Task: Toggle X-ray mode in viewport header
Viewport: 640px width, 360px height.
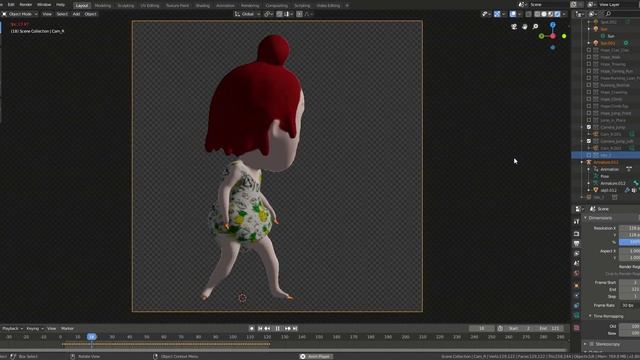Action: [x=529, y=14]
